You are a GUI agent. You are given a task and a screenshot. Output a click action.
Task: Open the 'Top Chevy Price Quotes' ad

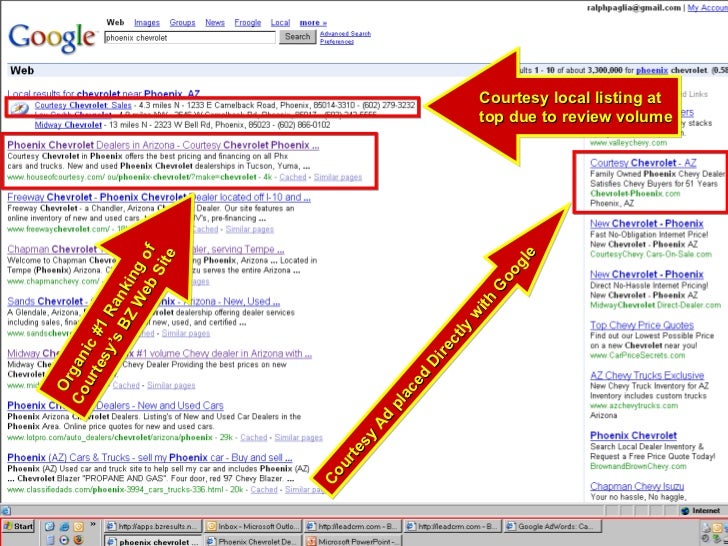click(x=642, y=325)
